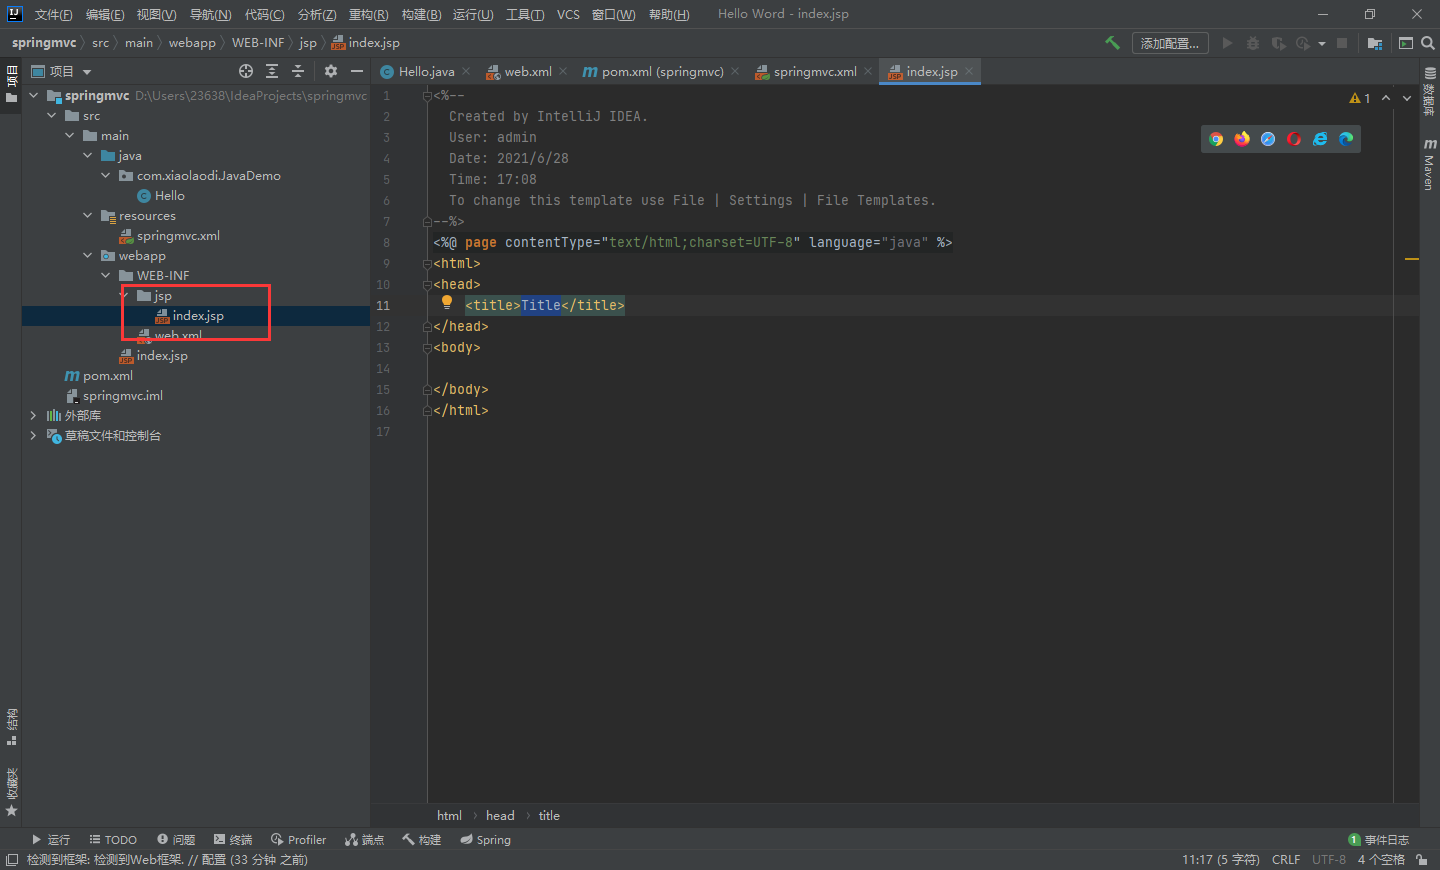The image size is (1440, 870).
Task: Expand the 外部库 node
Action: pyautogui.click(x=34, y=416)
